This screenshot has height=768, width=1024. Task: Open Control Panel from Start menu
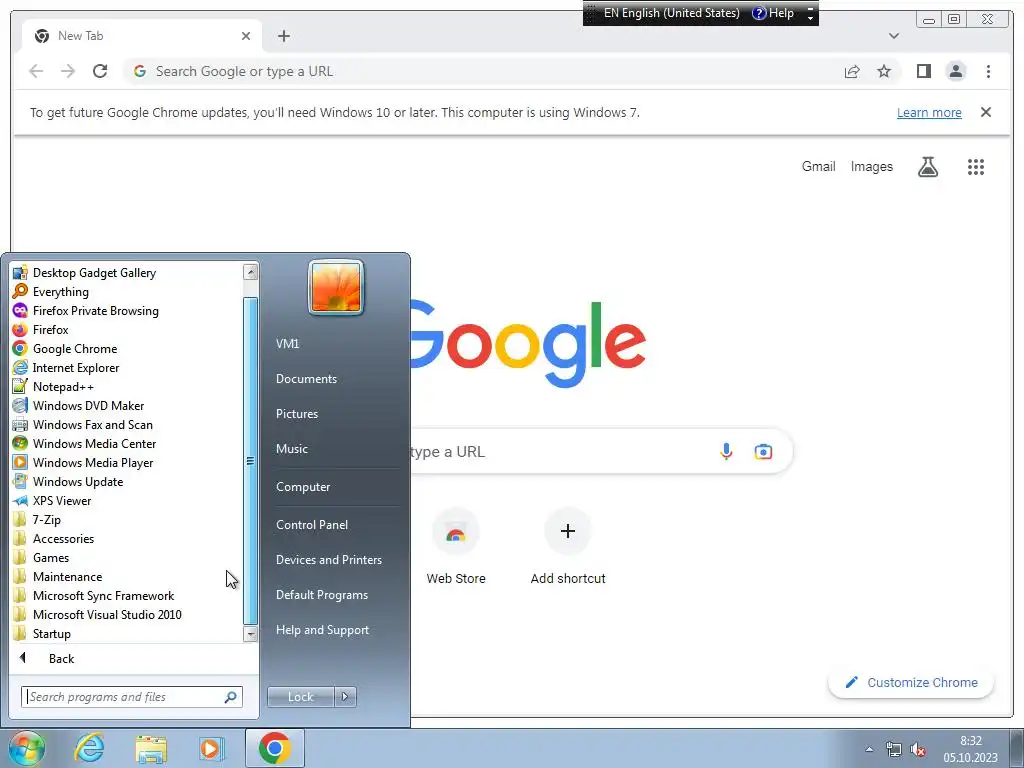point(312,524)
